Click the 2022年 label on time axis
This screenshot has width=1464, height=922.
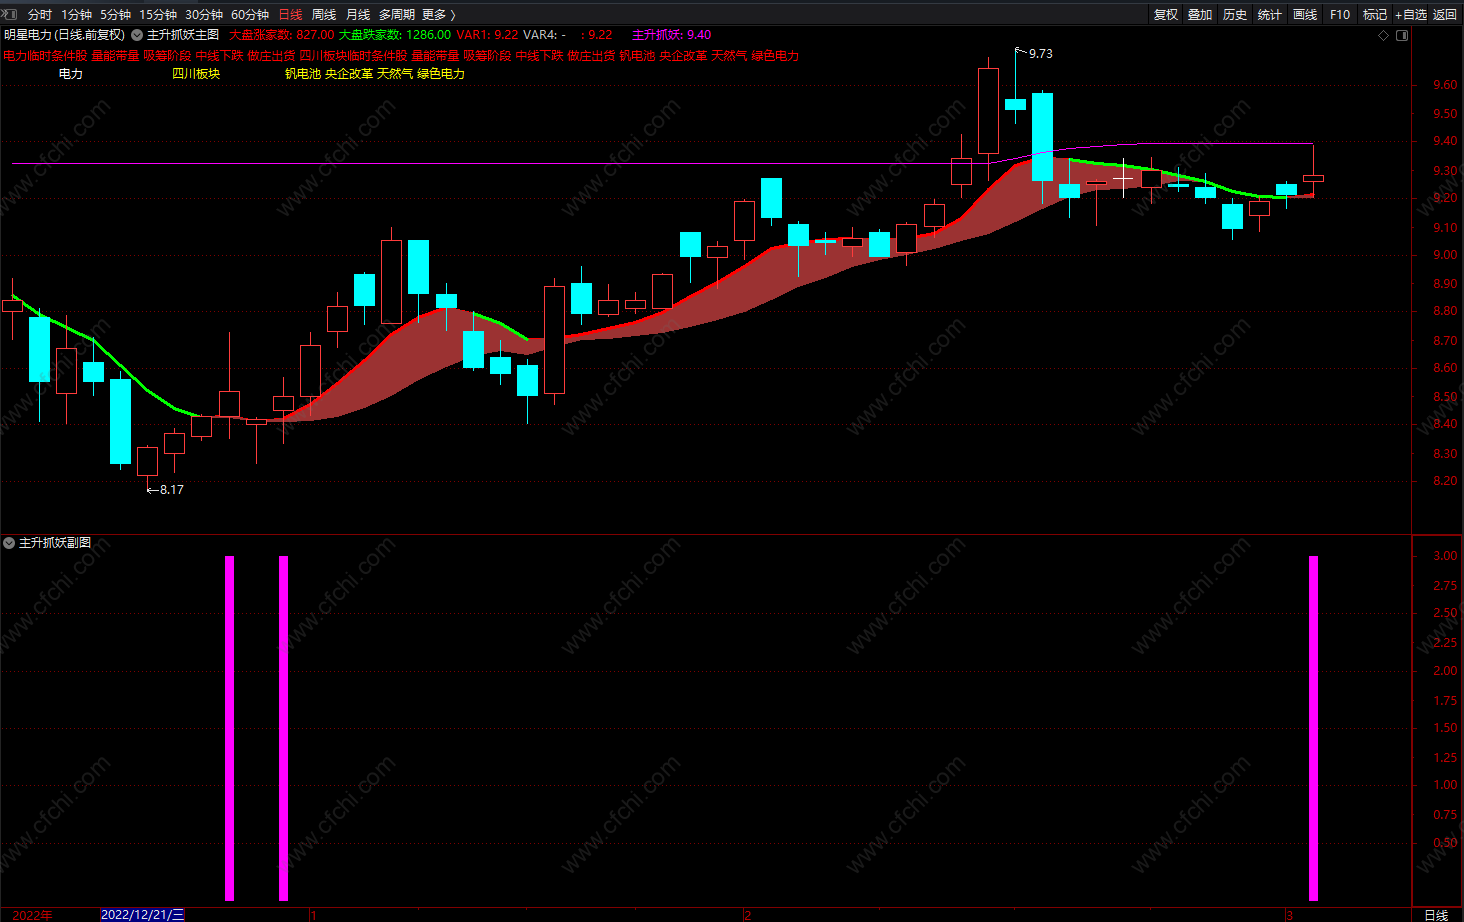(x=33, y=915)
